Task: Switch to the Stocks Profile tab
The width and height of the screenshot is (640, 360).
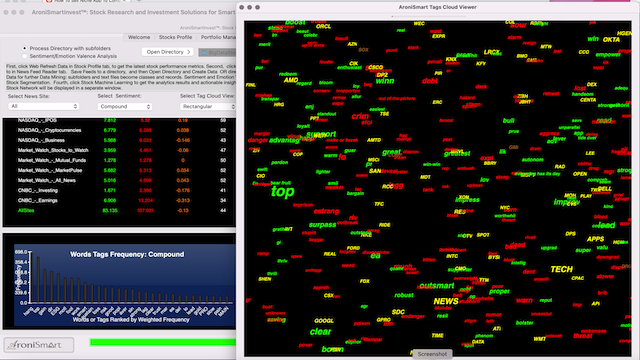Action: tap(175, 37)
